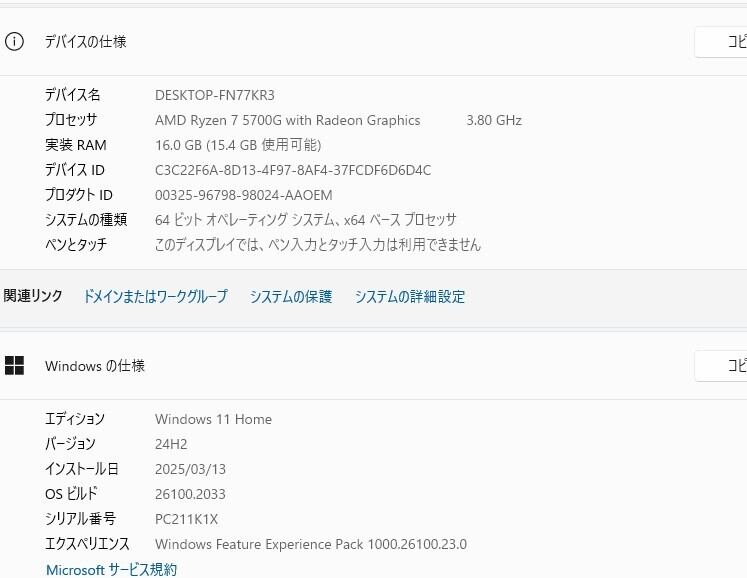Click the デバイス名 label
747x578 pixels.
(72, 95)
